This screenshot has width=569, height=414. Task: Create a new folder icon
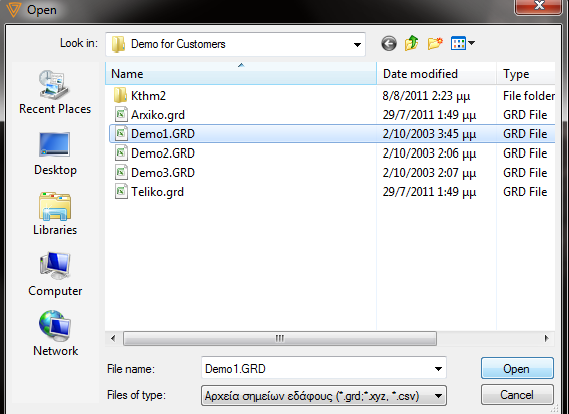click(435, 43)
